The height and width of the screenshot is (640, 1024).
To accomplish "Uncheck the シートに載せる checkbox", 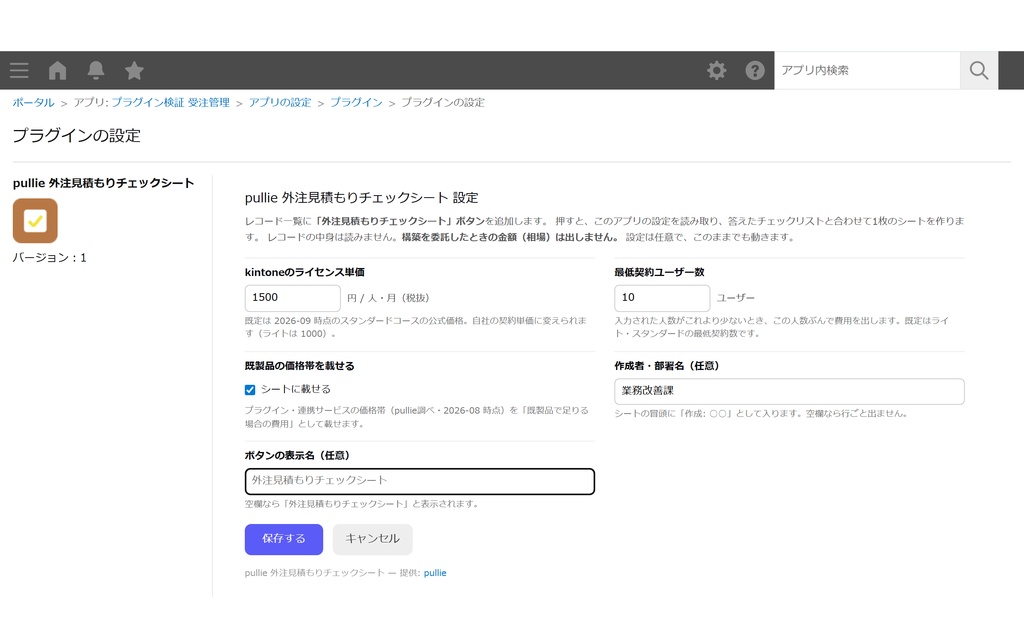I will (250, 390).
